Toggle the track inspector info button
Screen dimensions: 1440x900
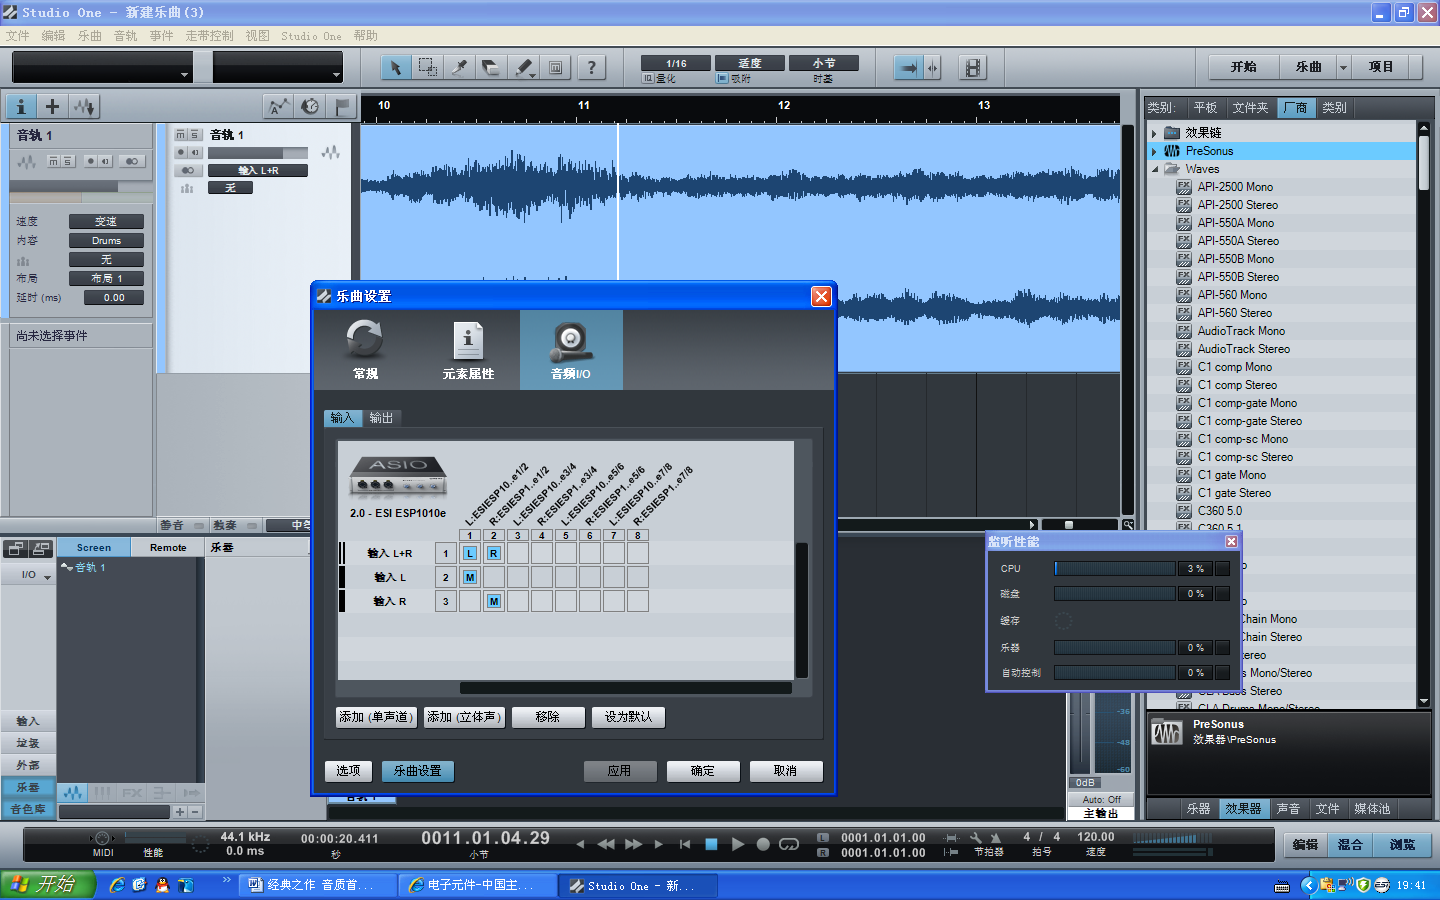tap(21, 106)
